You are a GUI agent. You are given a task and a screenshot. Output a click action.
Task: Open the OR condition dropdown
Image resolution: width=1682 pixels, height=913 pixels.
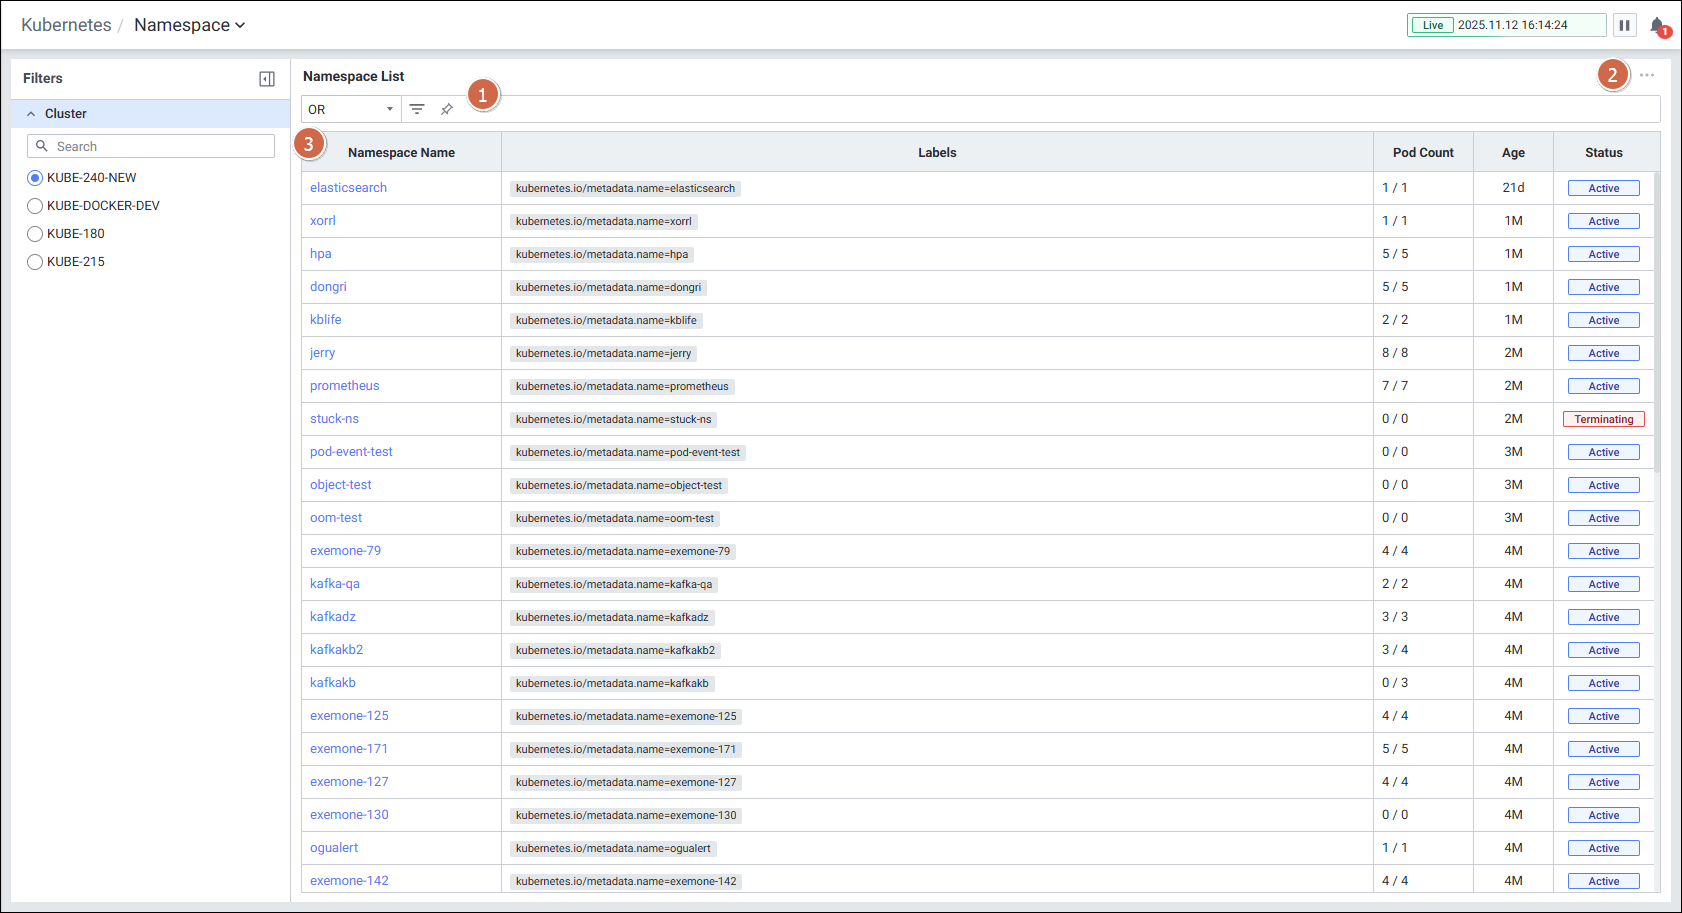coord(350,109)
